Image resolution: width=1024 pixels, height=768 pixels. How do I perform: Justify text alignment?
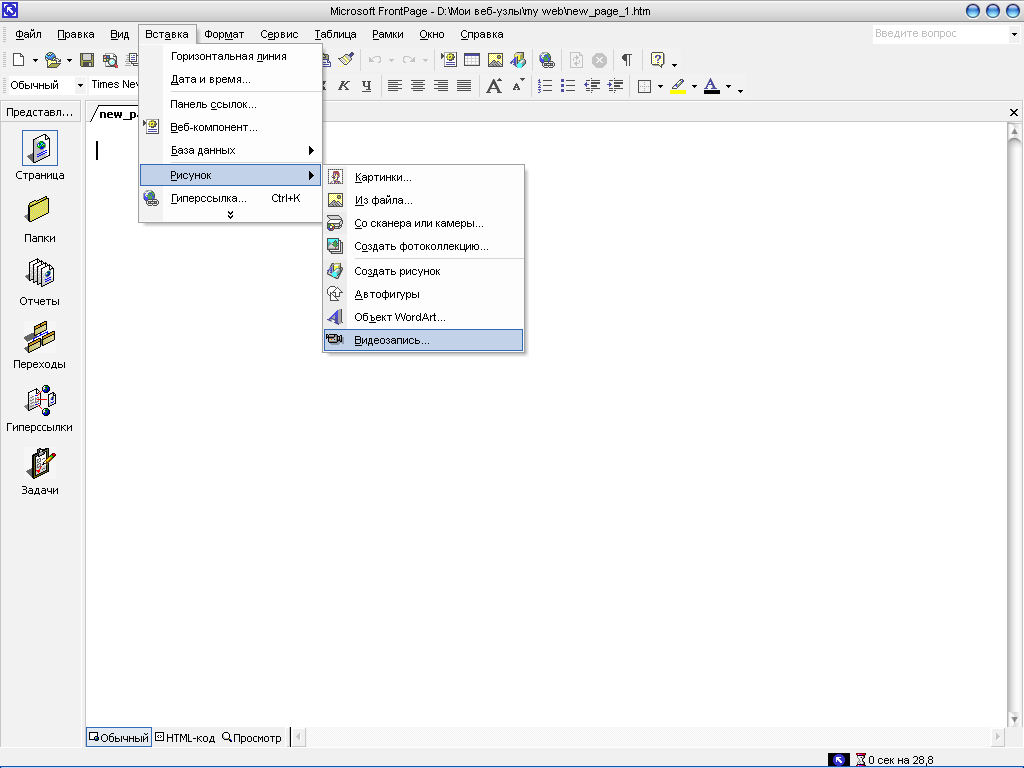click(464, 86)
